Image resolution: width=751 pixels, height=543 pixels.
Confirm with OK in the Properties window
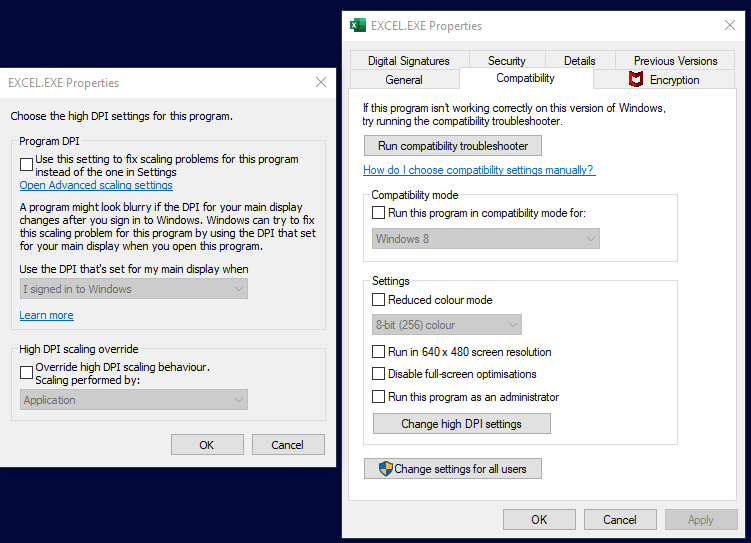pyautogui.click(x=539, y=520)
